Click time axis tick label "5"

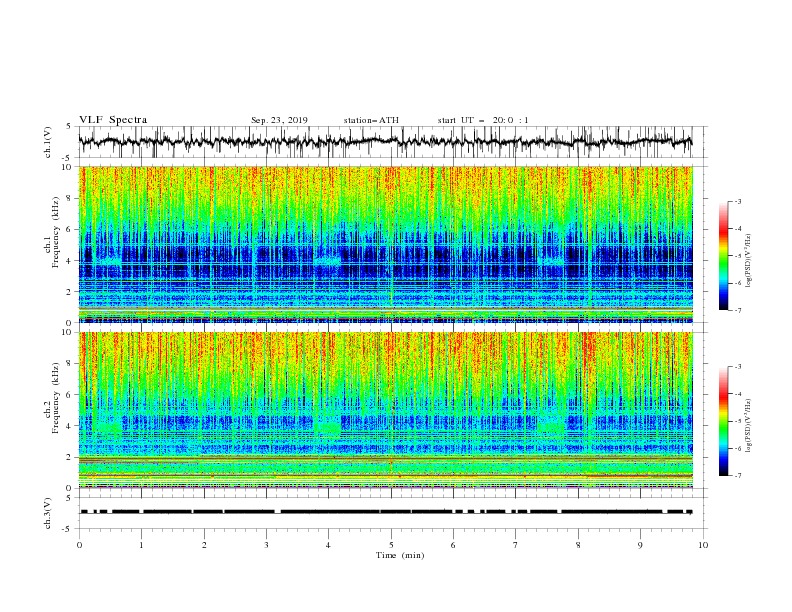(391, 545)
